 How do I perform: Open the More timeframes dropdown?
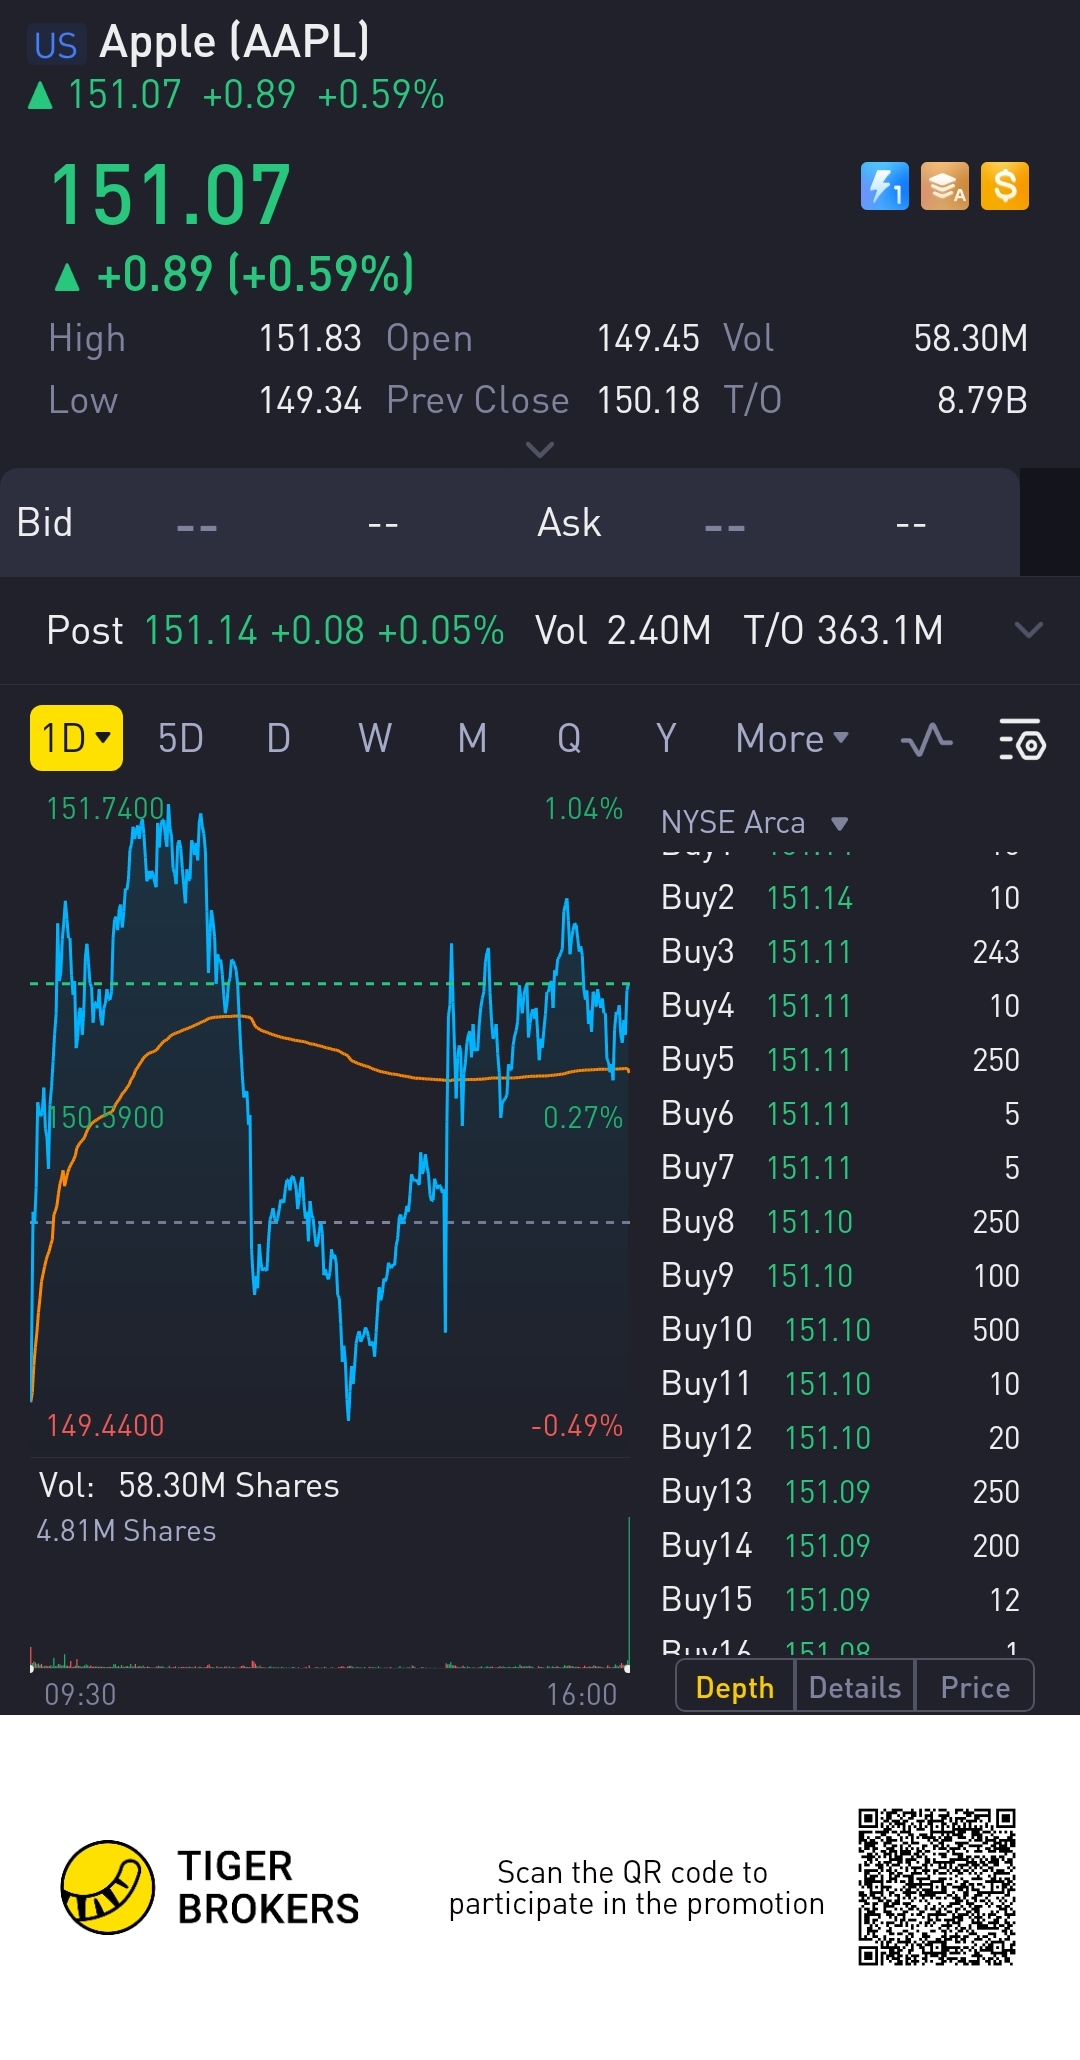(x=792, y=739)
